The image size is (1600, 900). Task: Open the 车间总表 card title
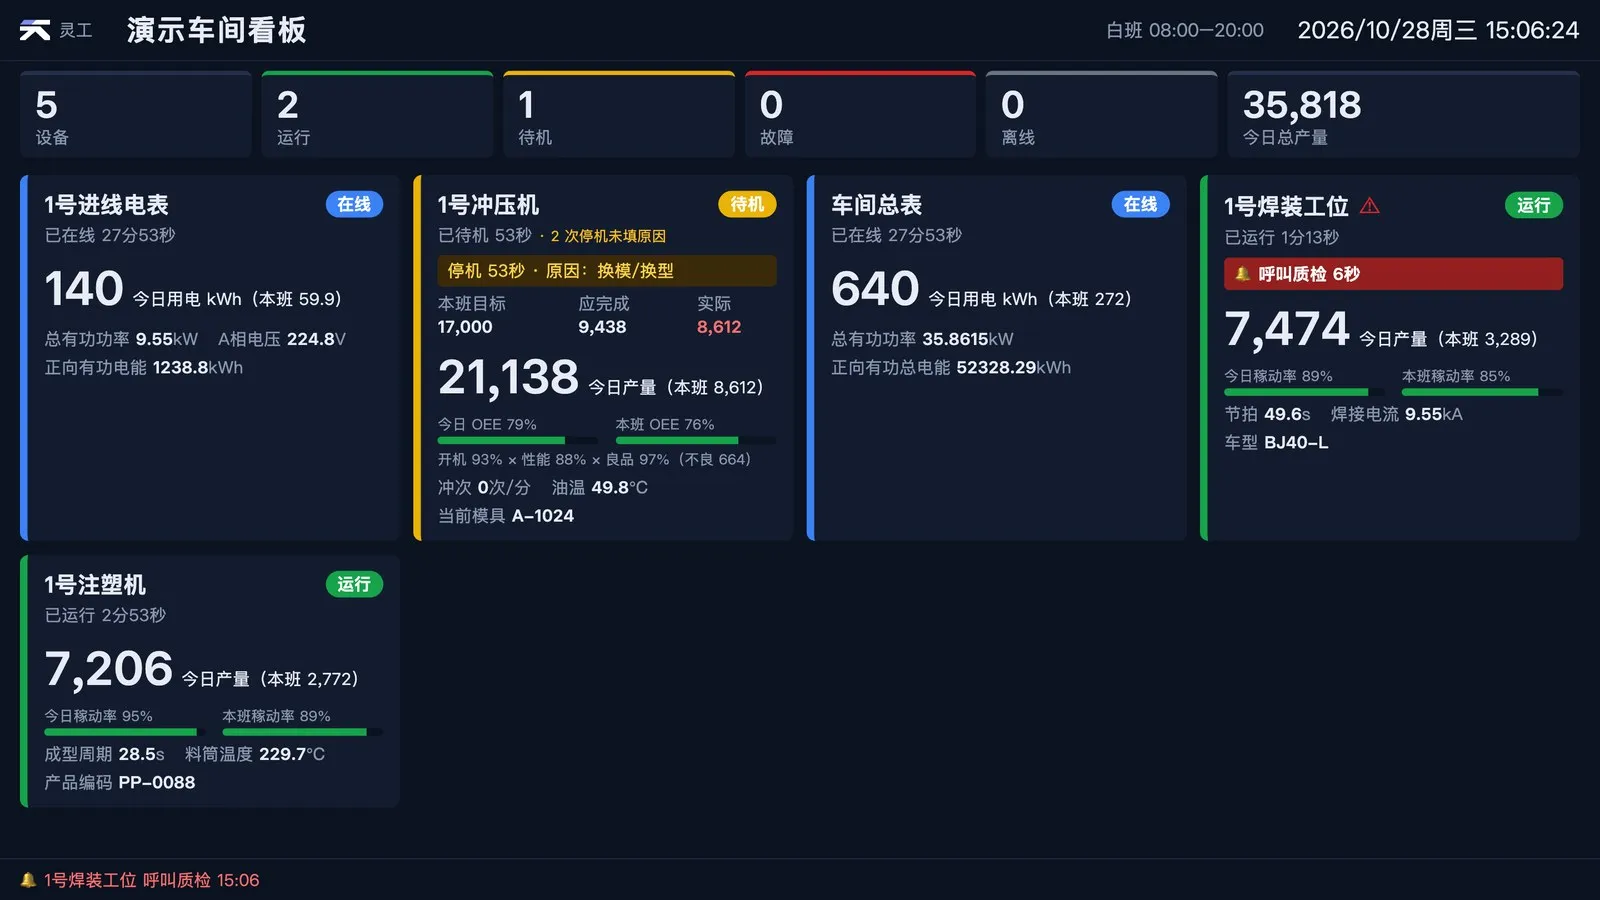[876, 205]
